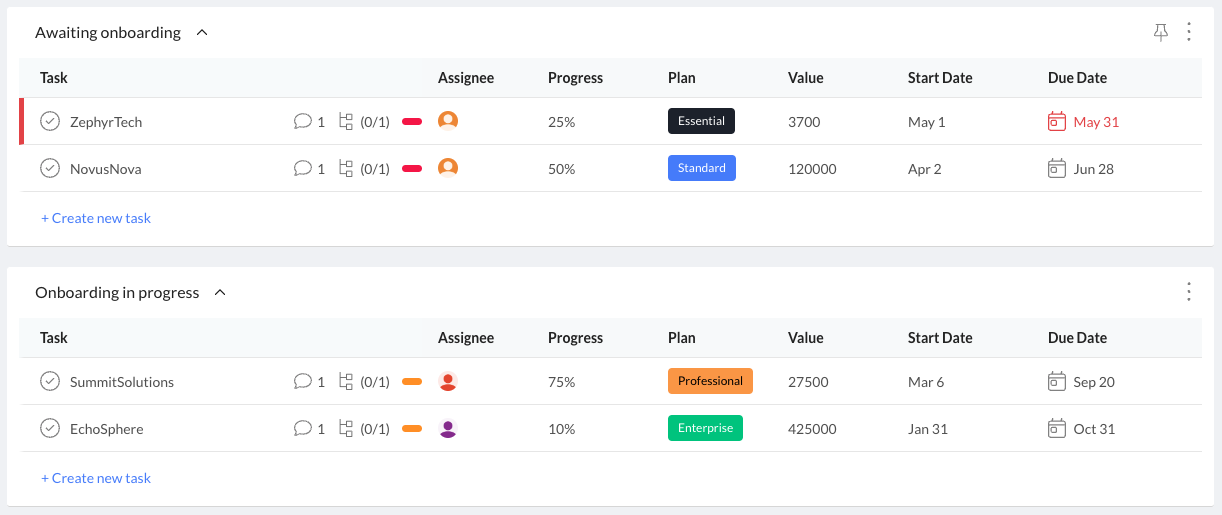The height and width of the screenshot is (515, 1222).
Task: Mark the NovusNova task as complete
Action: click(x=50, y=169)
